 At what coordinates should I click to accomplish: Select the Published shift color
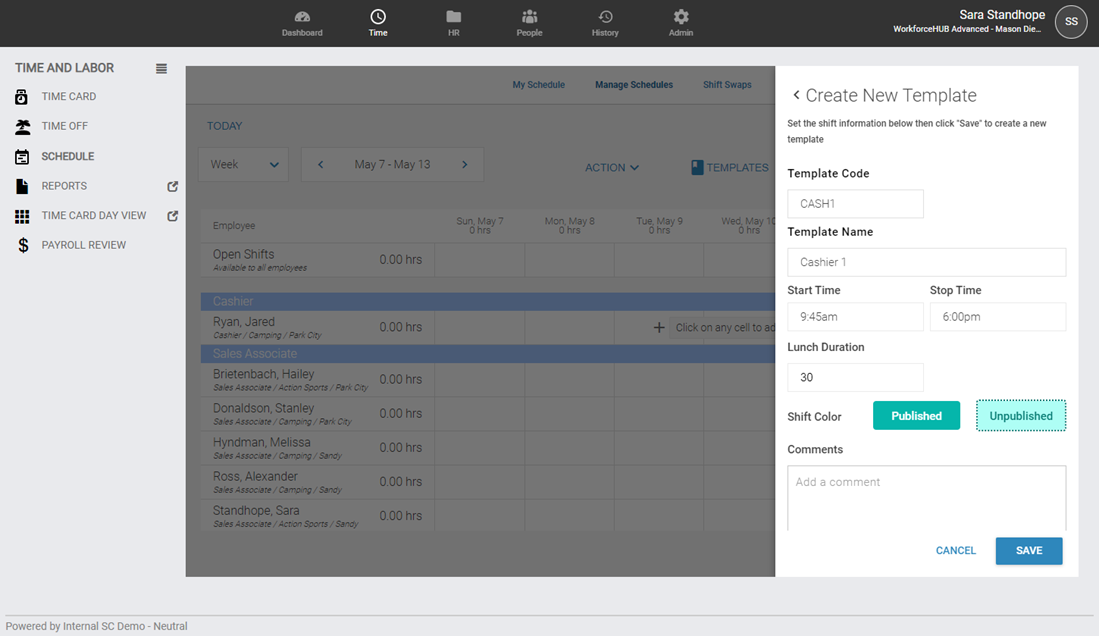point(916,416)
